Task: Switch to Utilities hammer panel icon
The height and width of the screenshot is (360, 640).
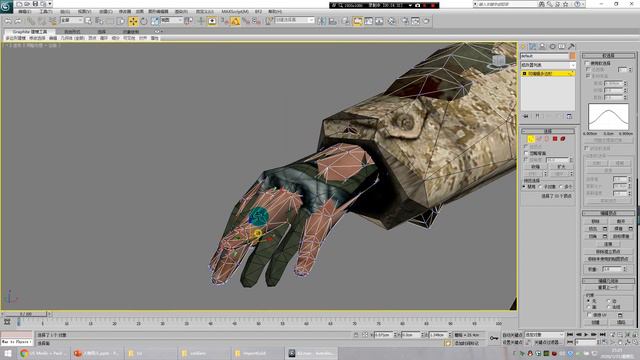Action: 571,47
